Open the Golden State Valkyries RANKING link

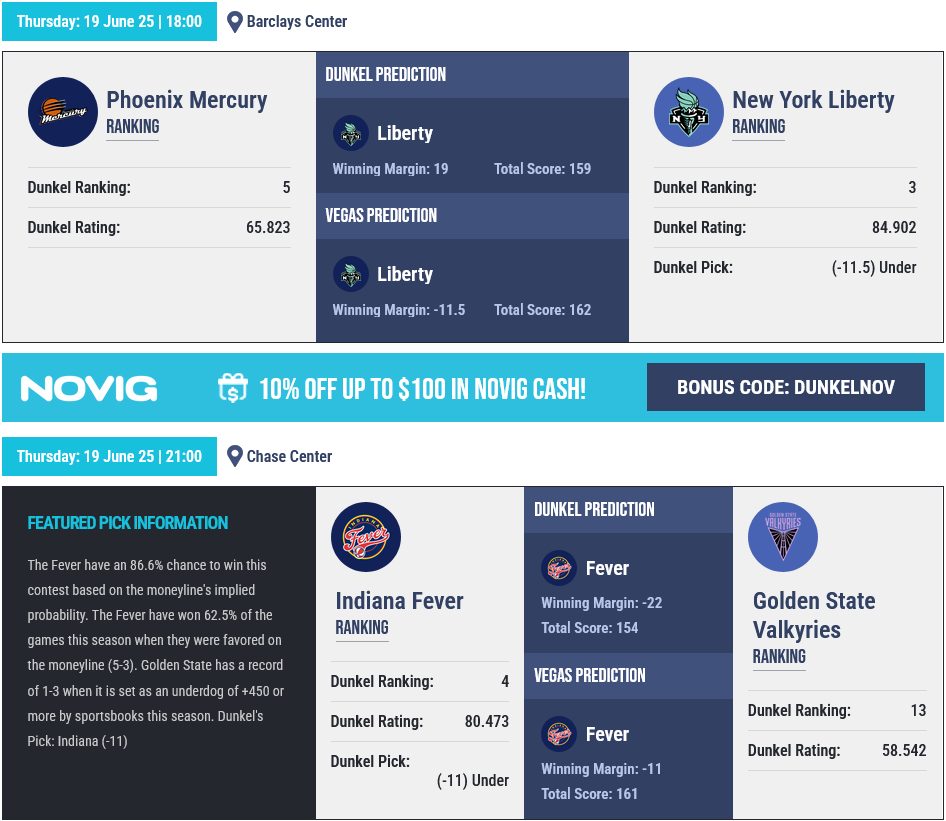pyautogui.click(x=779, y=657)
